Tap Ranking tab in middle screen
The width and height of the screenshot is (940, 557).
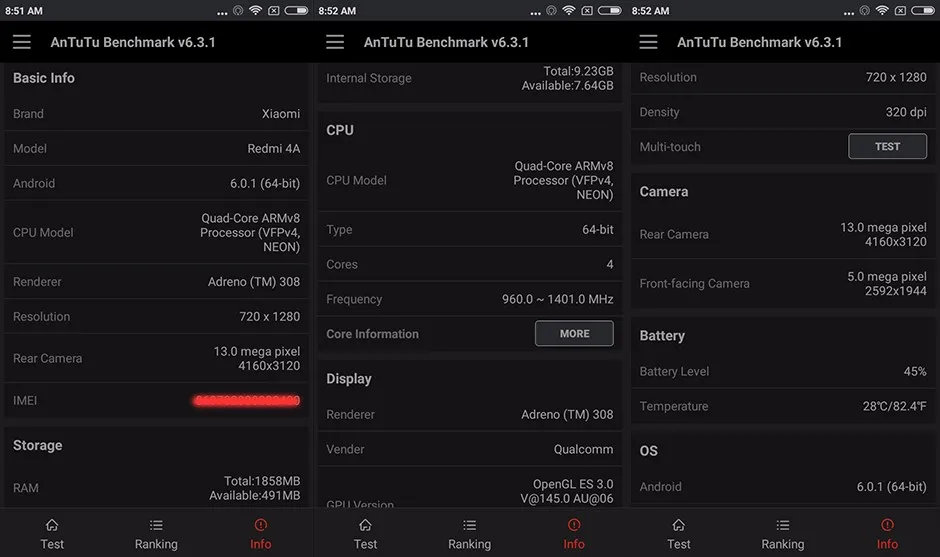click(469, 534)
